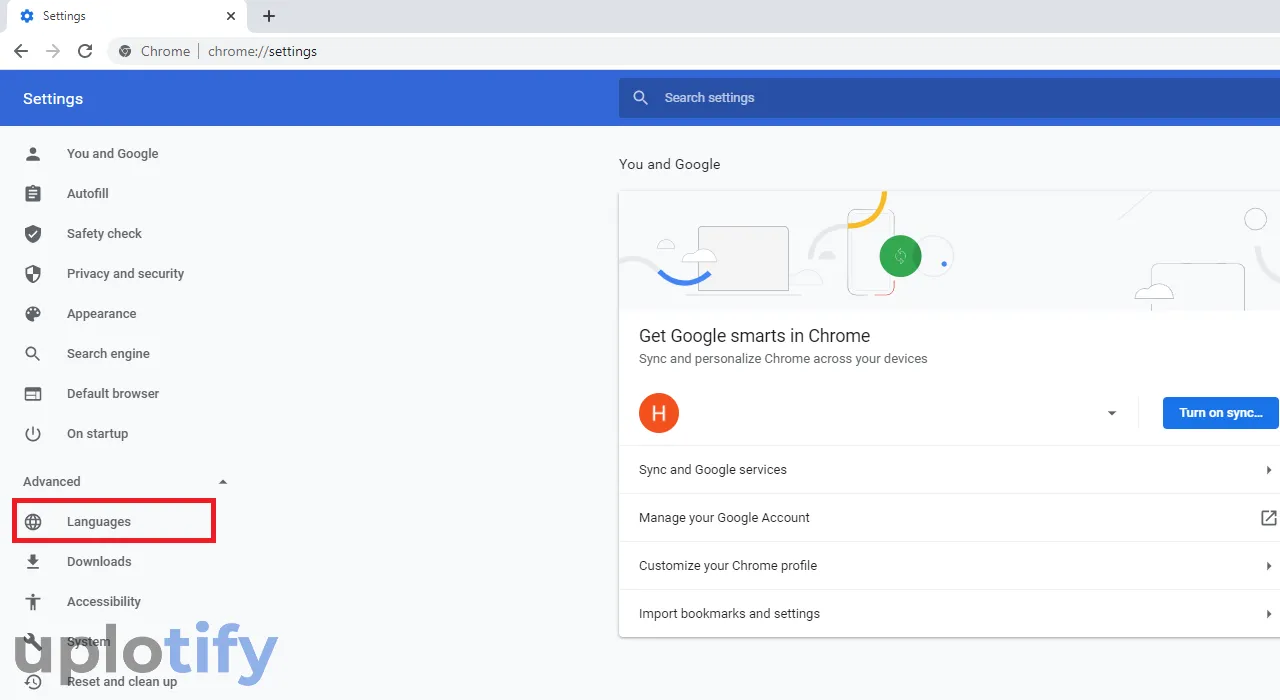Open Reset and clean up settings
The height and width of the screenshot is (700, 1280).
point(122,682)
